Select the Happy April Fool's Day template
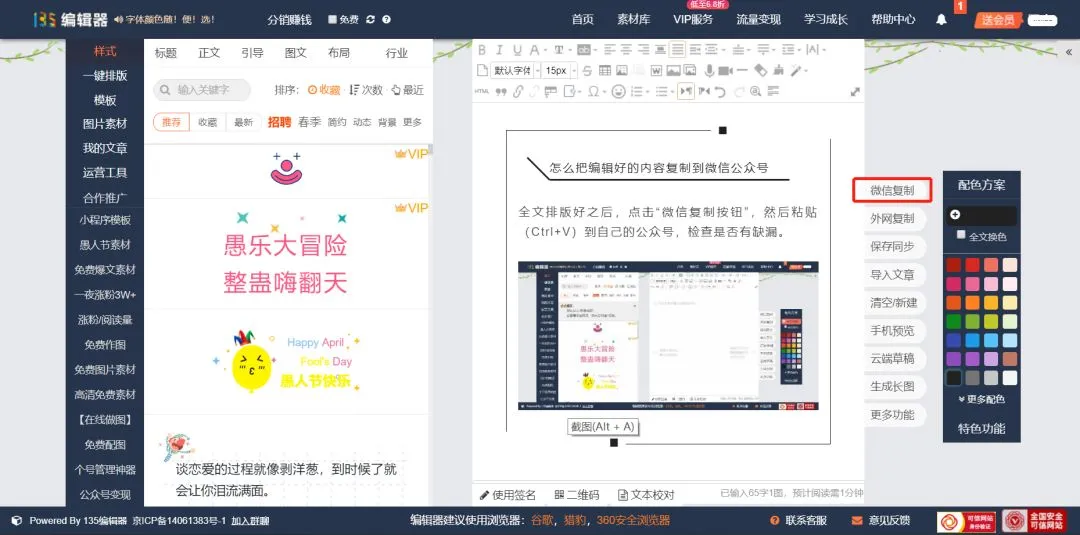The width and height of the screenshot is (1080, 535). (x=286, y=361)
